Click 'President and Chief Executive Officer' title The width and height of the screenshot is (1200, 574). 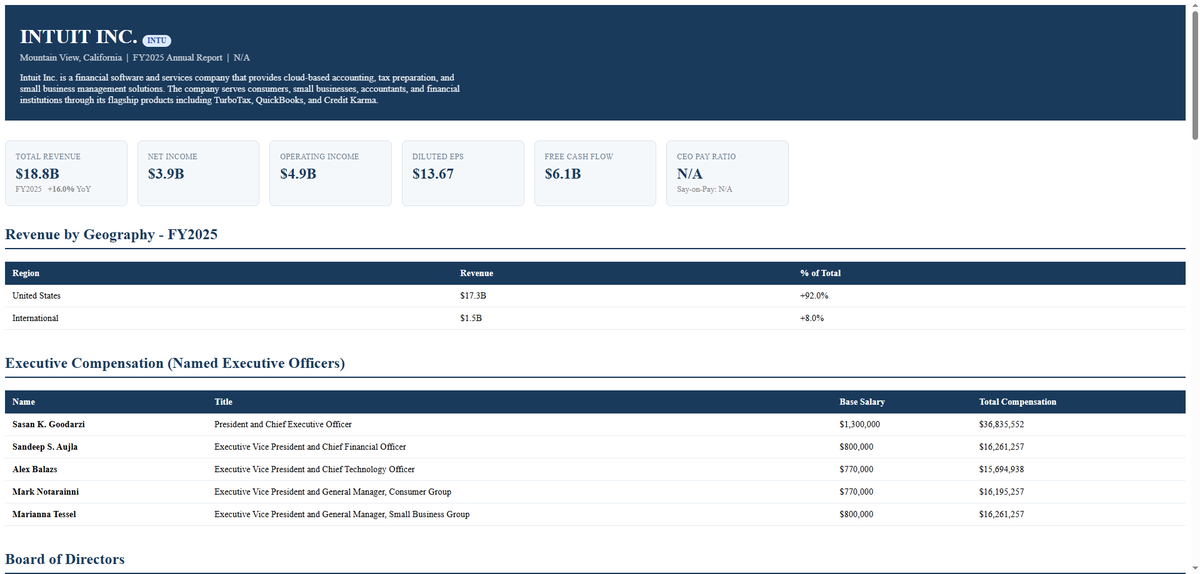(283, 424)
